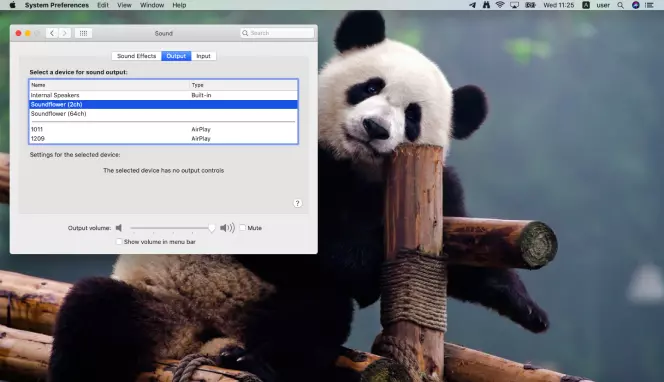Open the Edit menu

103,5
